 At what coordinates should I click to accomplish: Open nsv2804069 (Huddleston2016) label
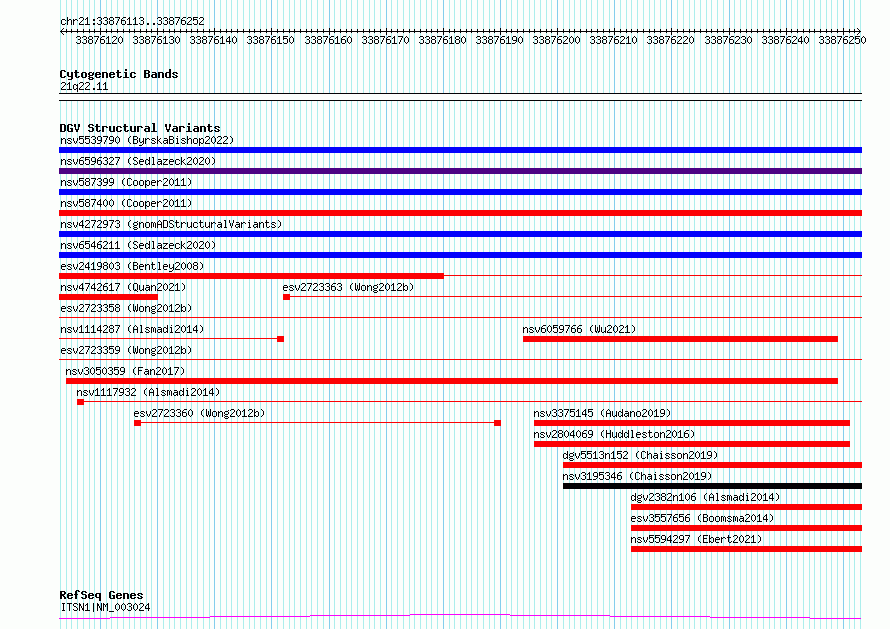click(x=614, y=434)
